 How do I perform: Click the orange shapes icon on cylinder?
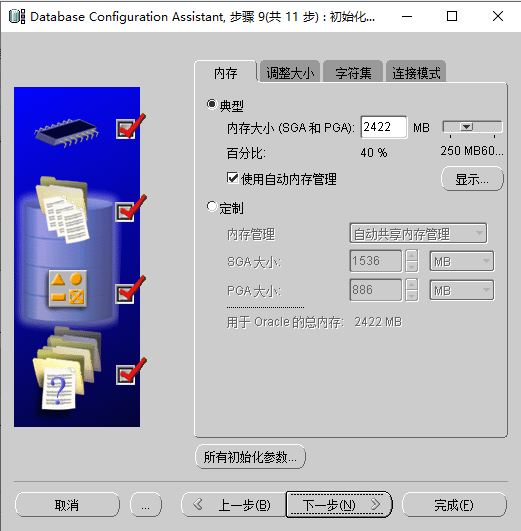tap(67, 289)
